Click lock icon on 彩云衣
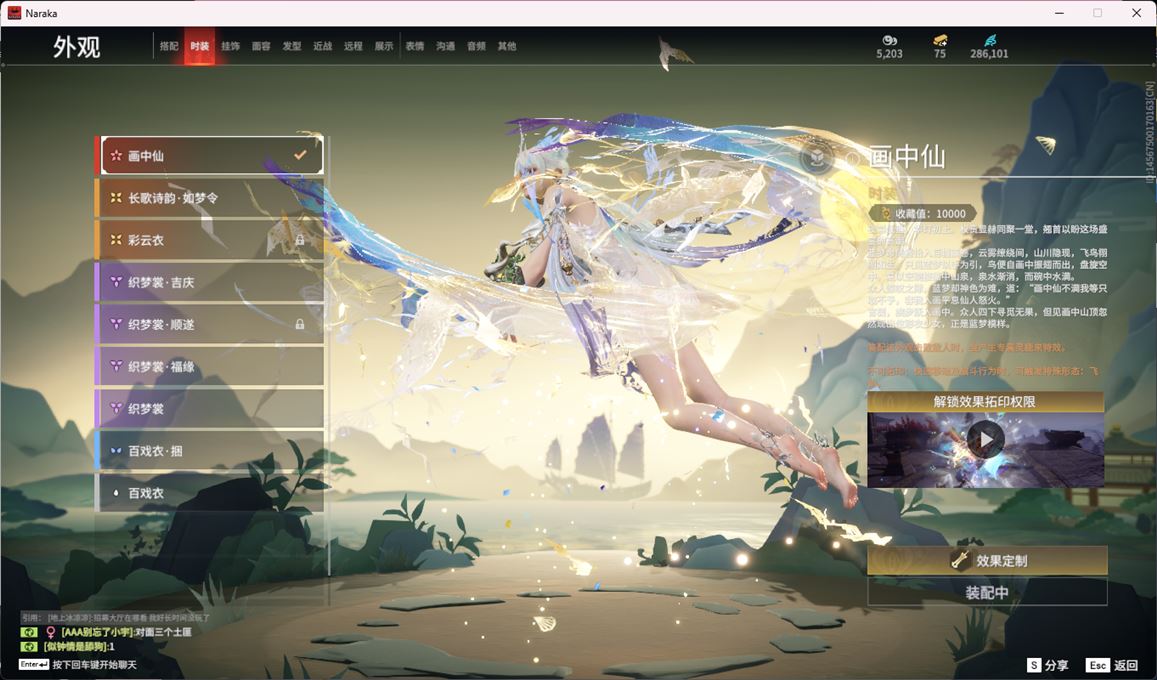Viewport: 1157px width, 680px height. 300,240
